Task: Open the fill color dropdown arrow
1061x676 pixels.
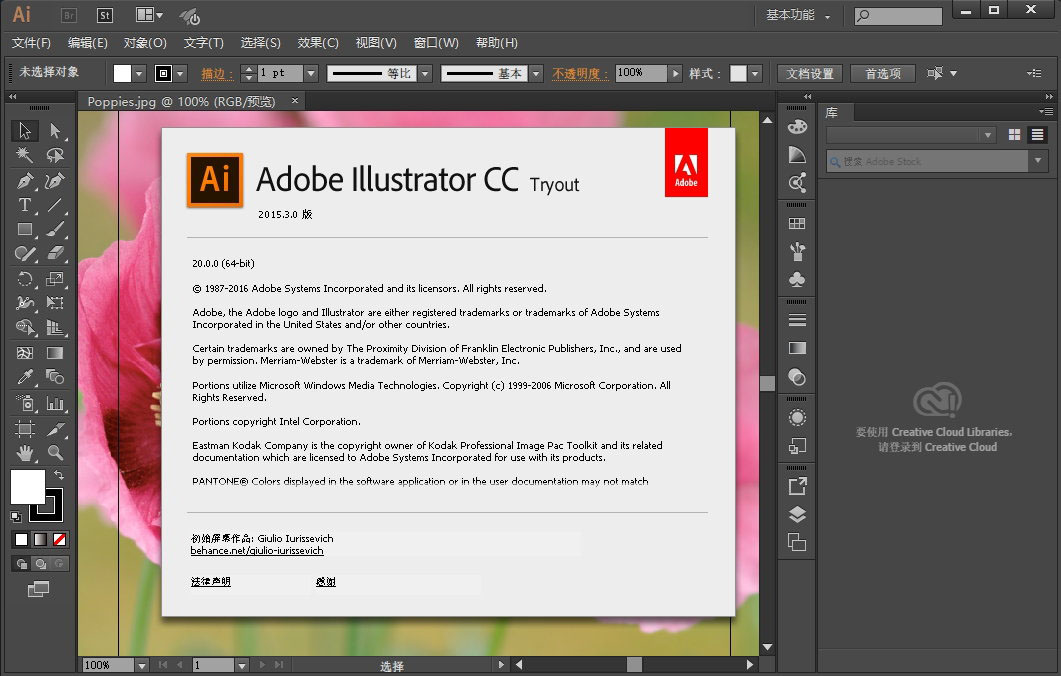Action: tap(139, 73)
